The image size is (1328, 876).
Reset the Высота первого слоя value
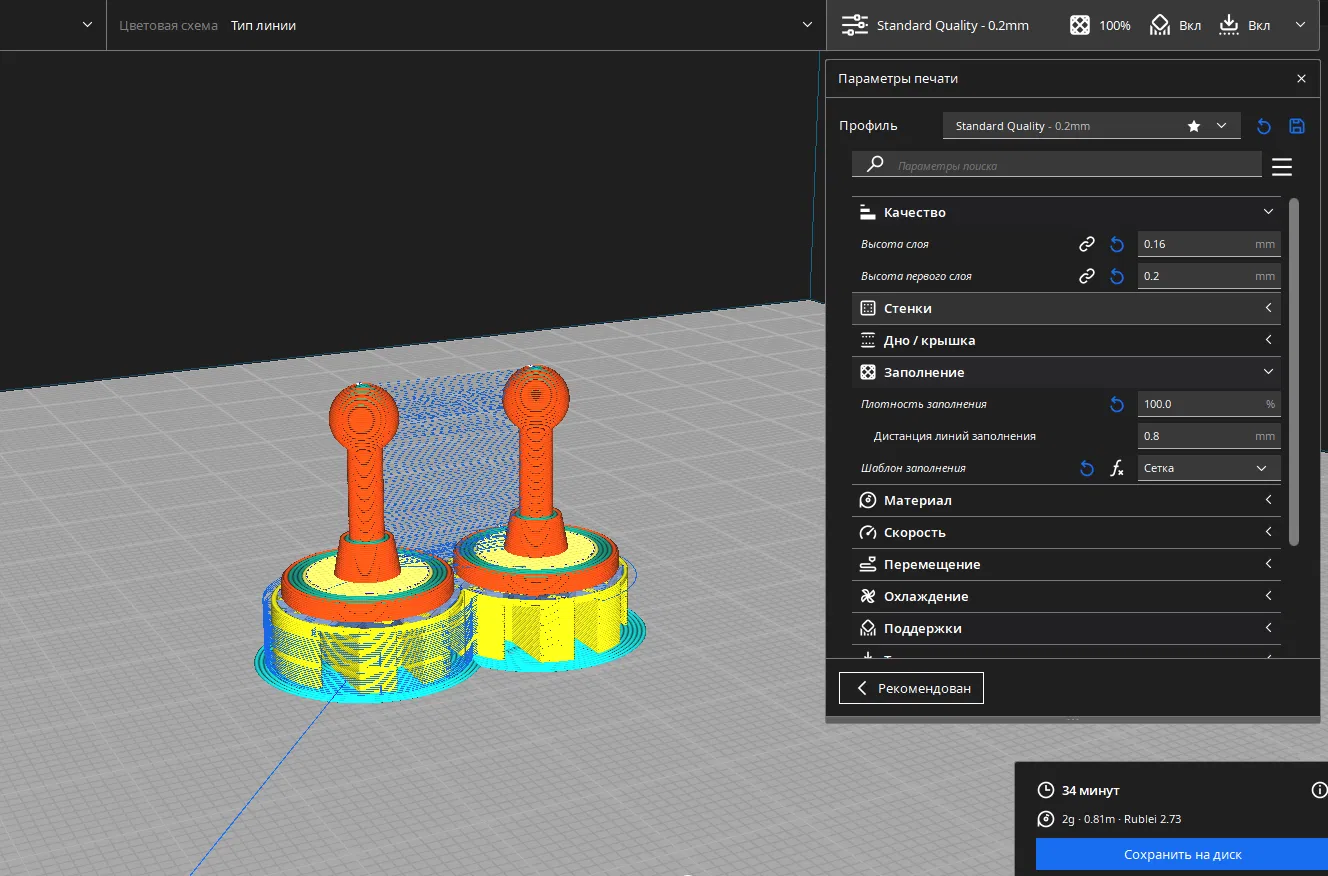point(1117,276)
